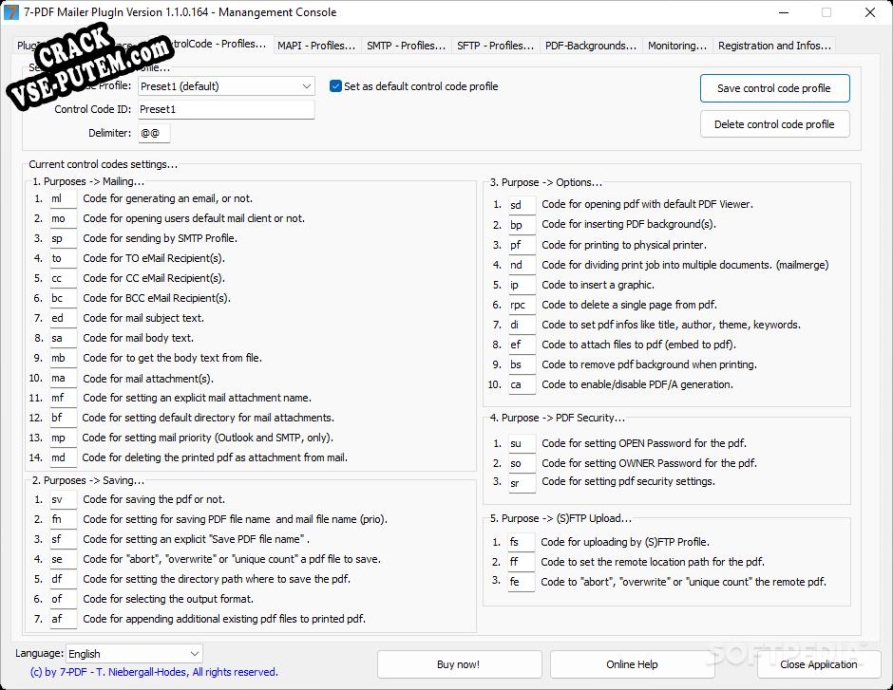The width and height of the screenshot is (893, 690).
Task: Click the 'af' code field for appending pdf files
Action: click(63, 619)
